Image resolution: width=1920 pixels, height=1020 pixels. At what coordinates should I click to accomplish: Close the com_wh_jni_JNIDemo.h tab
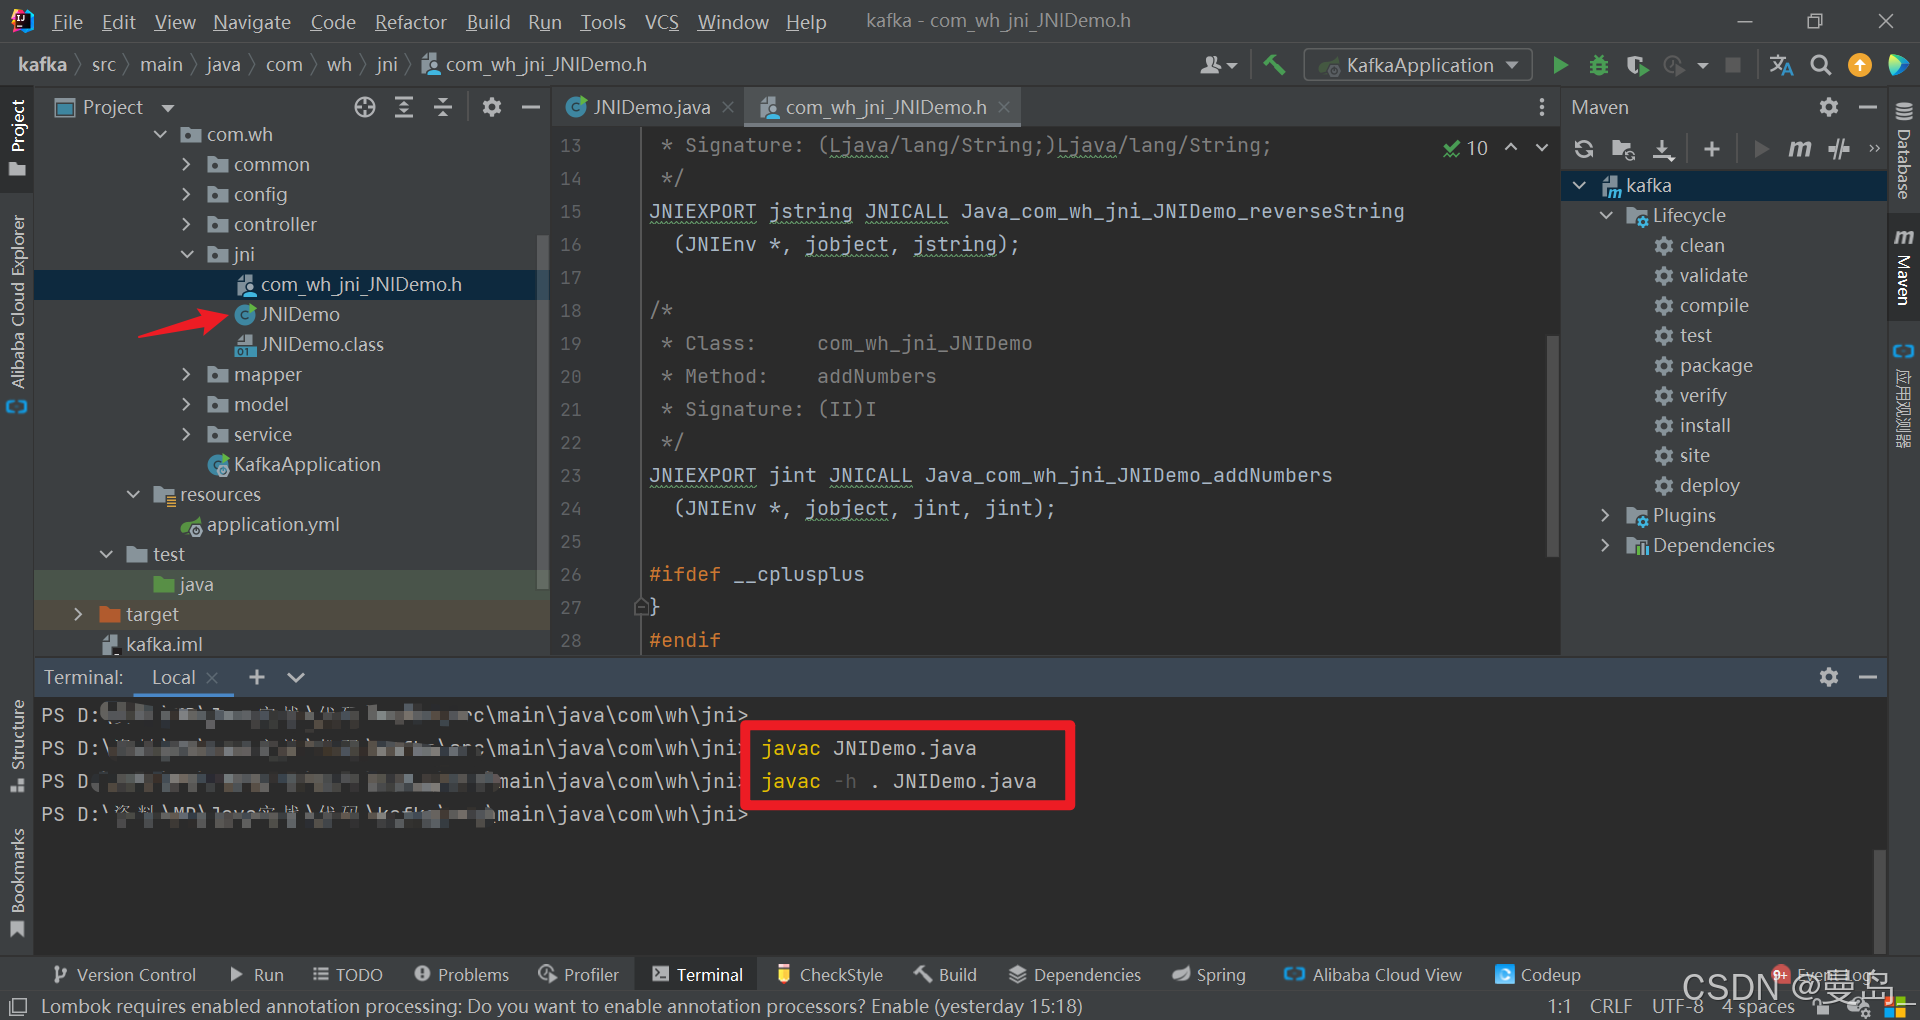pos(1004,107)
